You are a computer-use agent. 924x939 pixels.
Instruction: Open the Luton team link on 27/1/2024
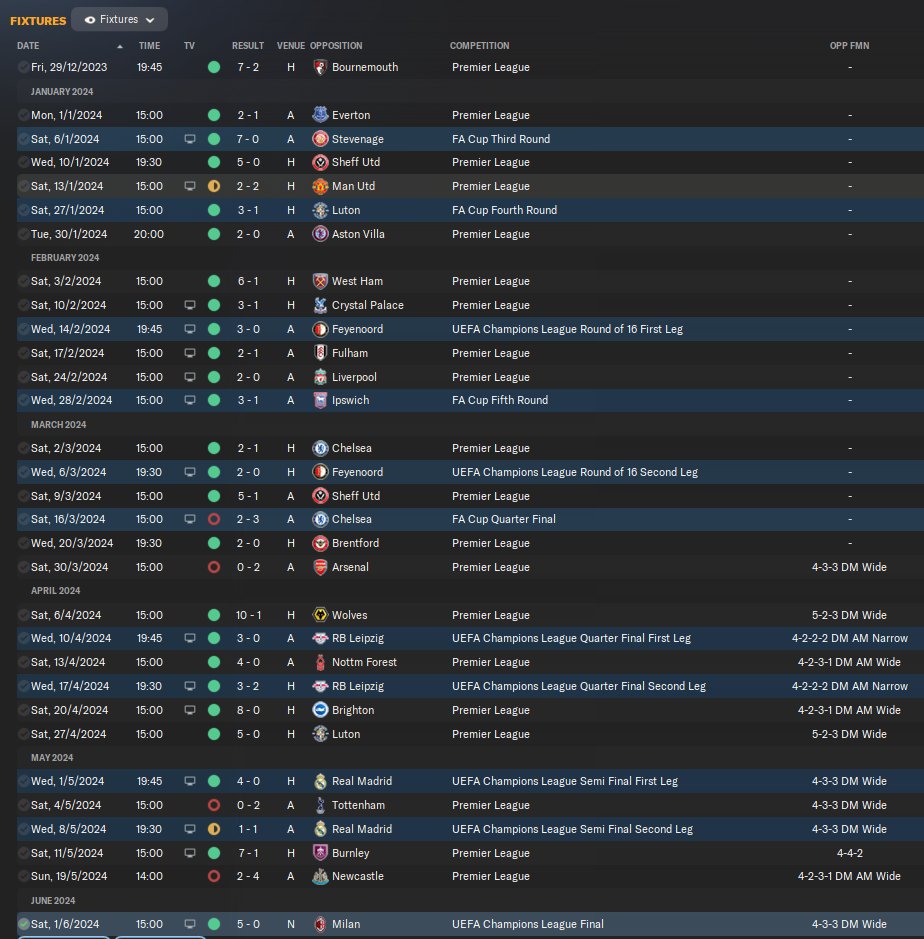click(346, 210)
